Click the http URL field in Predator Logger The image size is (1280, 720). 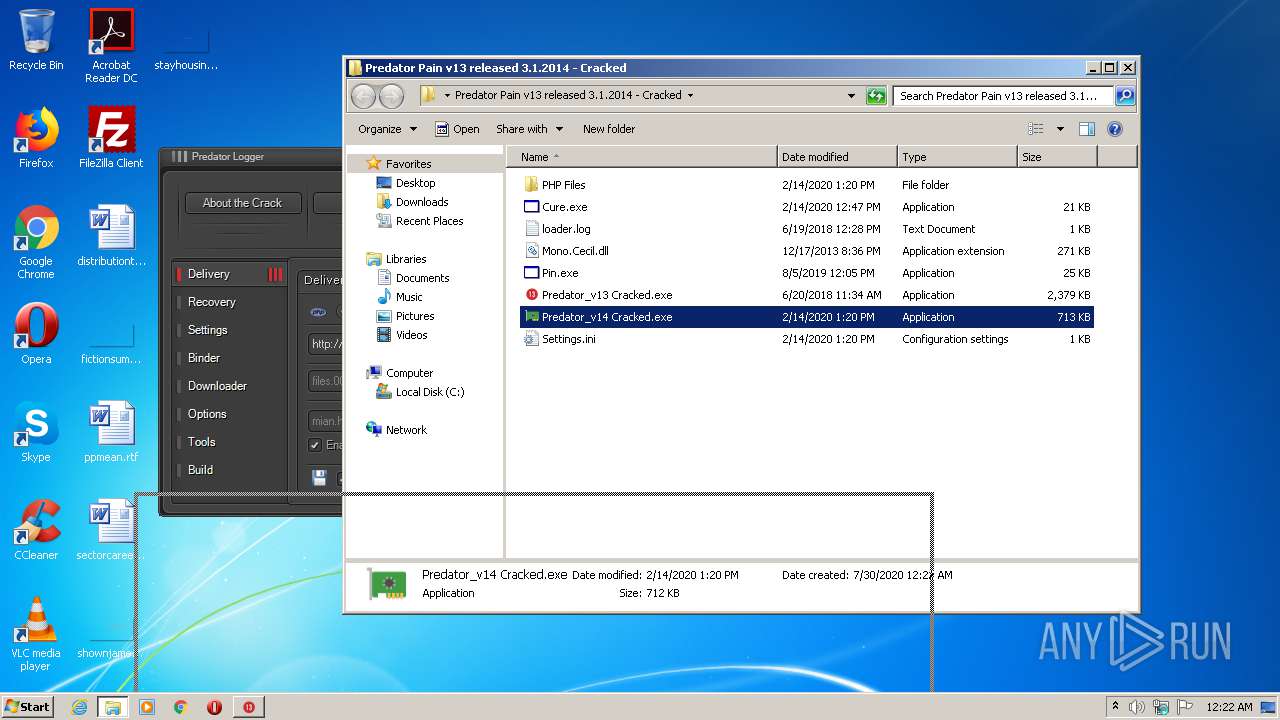coord(326,344)
